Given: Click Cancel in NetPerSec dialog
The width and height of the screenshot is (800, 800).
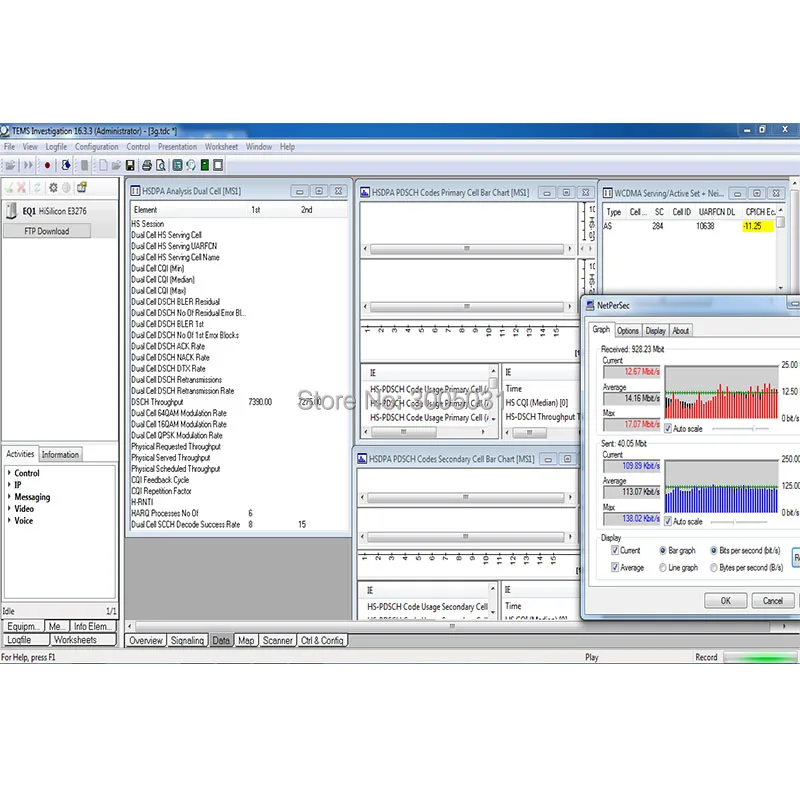Looking at the screenshot, I should pyautogui.click(x=772, y=601).
